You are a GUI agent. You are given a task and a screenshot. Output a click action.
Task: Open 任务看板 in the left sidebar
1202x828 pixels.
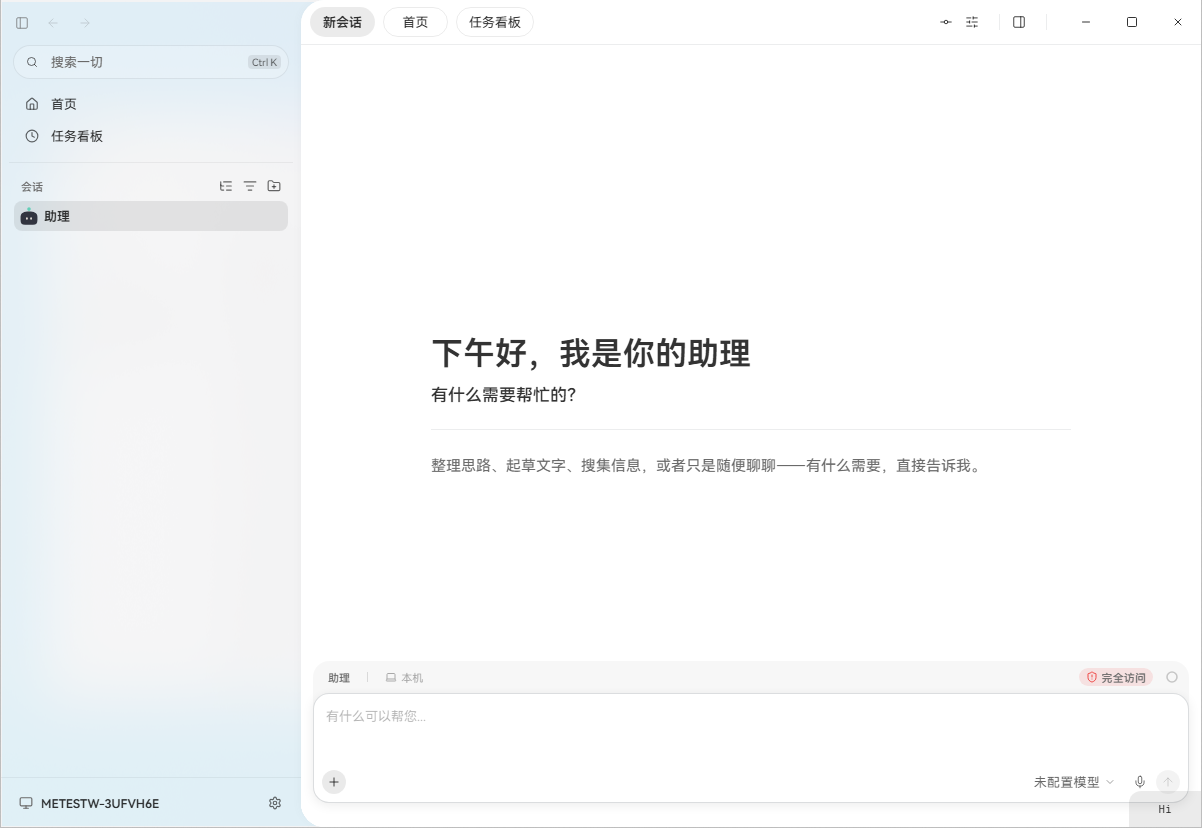pyautogui.click(x=151, y=136)
